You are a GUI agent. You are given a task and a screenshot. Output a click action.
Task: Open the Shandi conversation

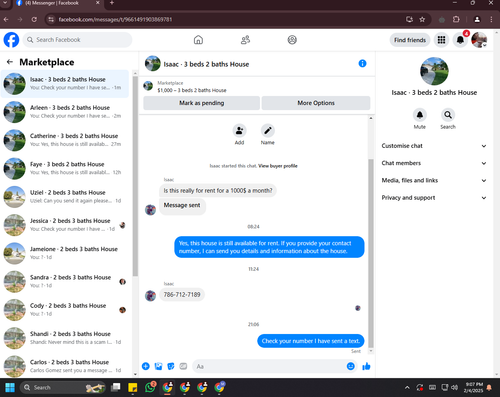[65, 338]
